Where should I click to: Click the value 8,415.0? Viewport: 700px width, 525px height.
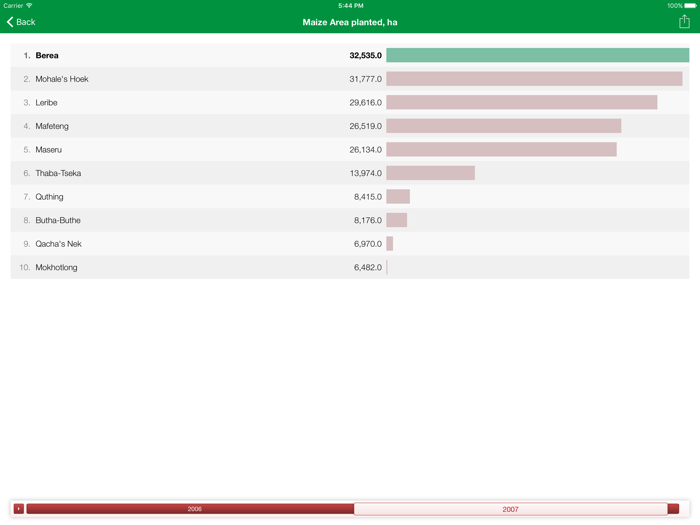(x=368, y=197)
